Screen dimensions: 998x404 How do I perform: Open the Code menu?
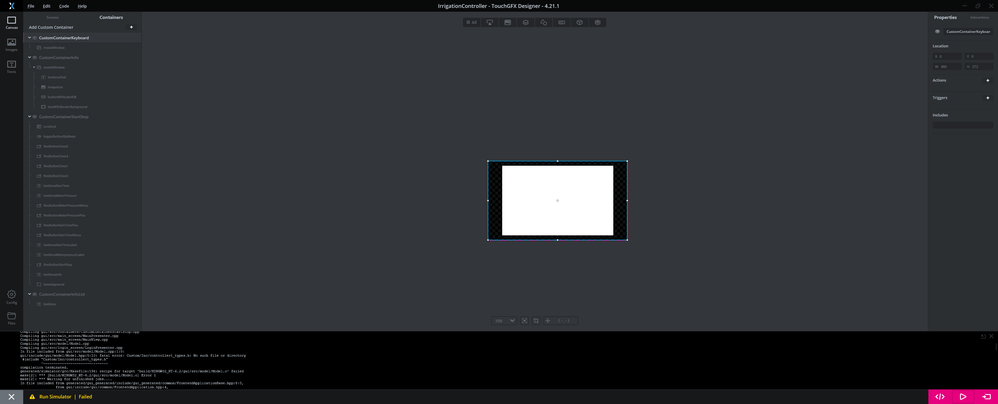click(64, 6)
